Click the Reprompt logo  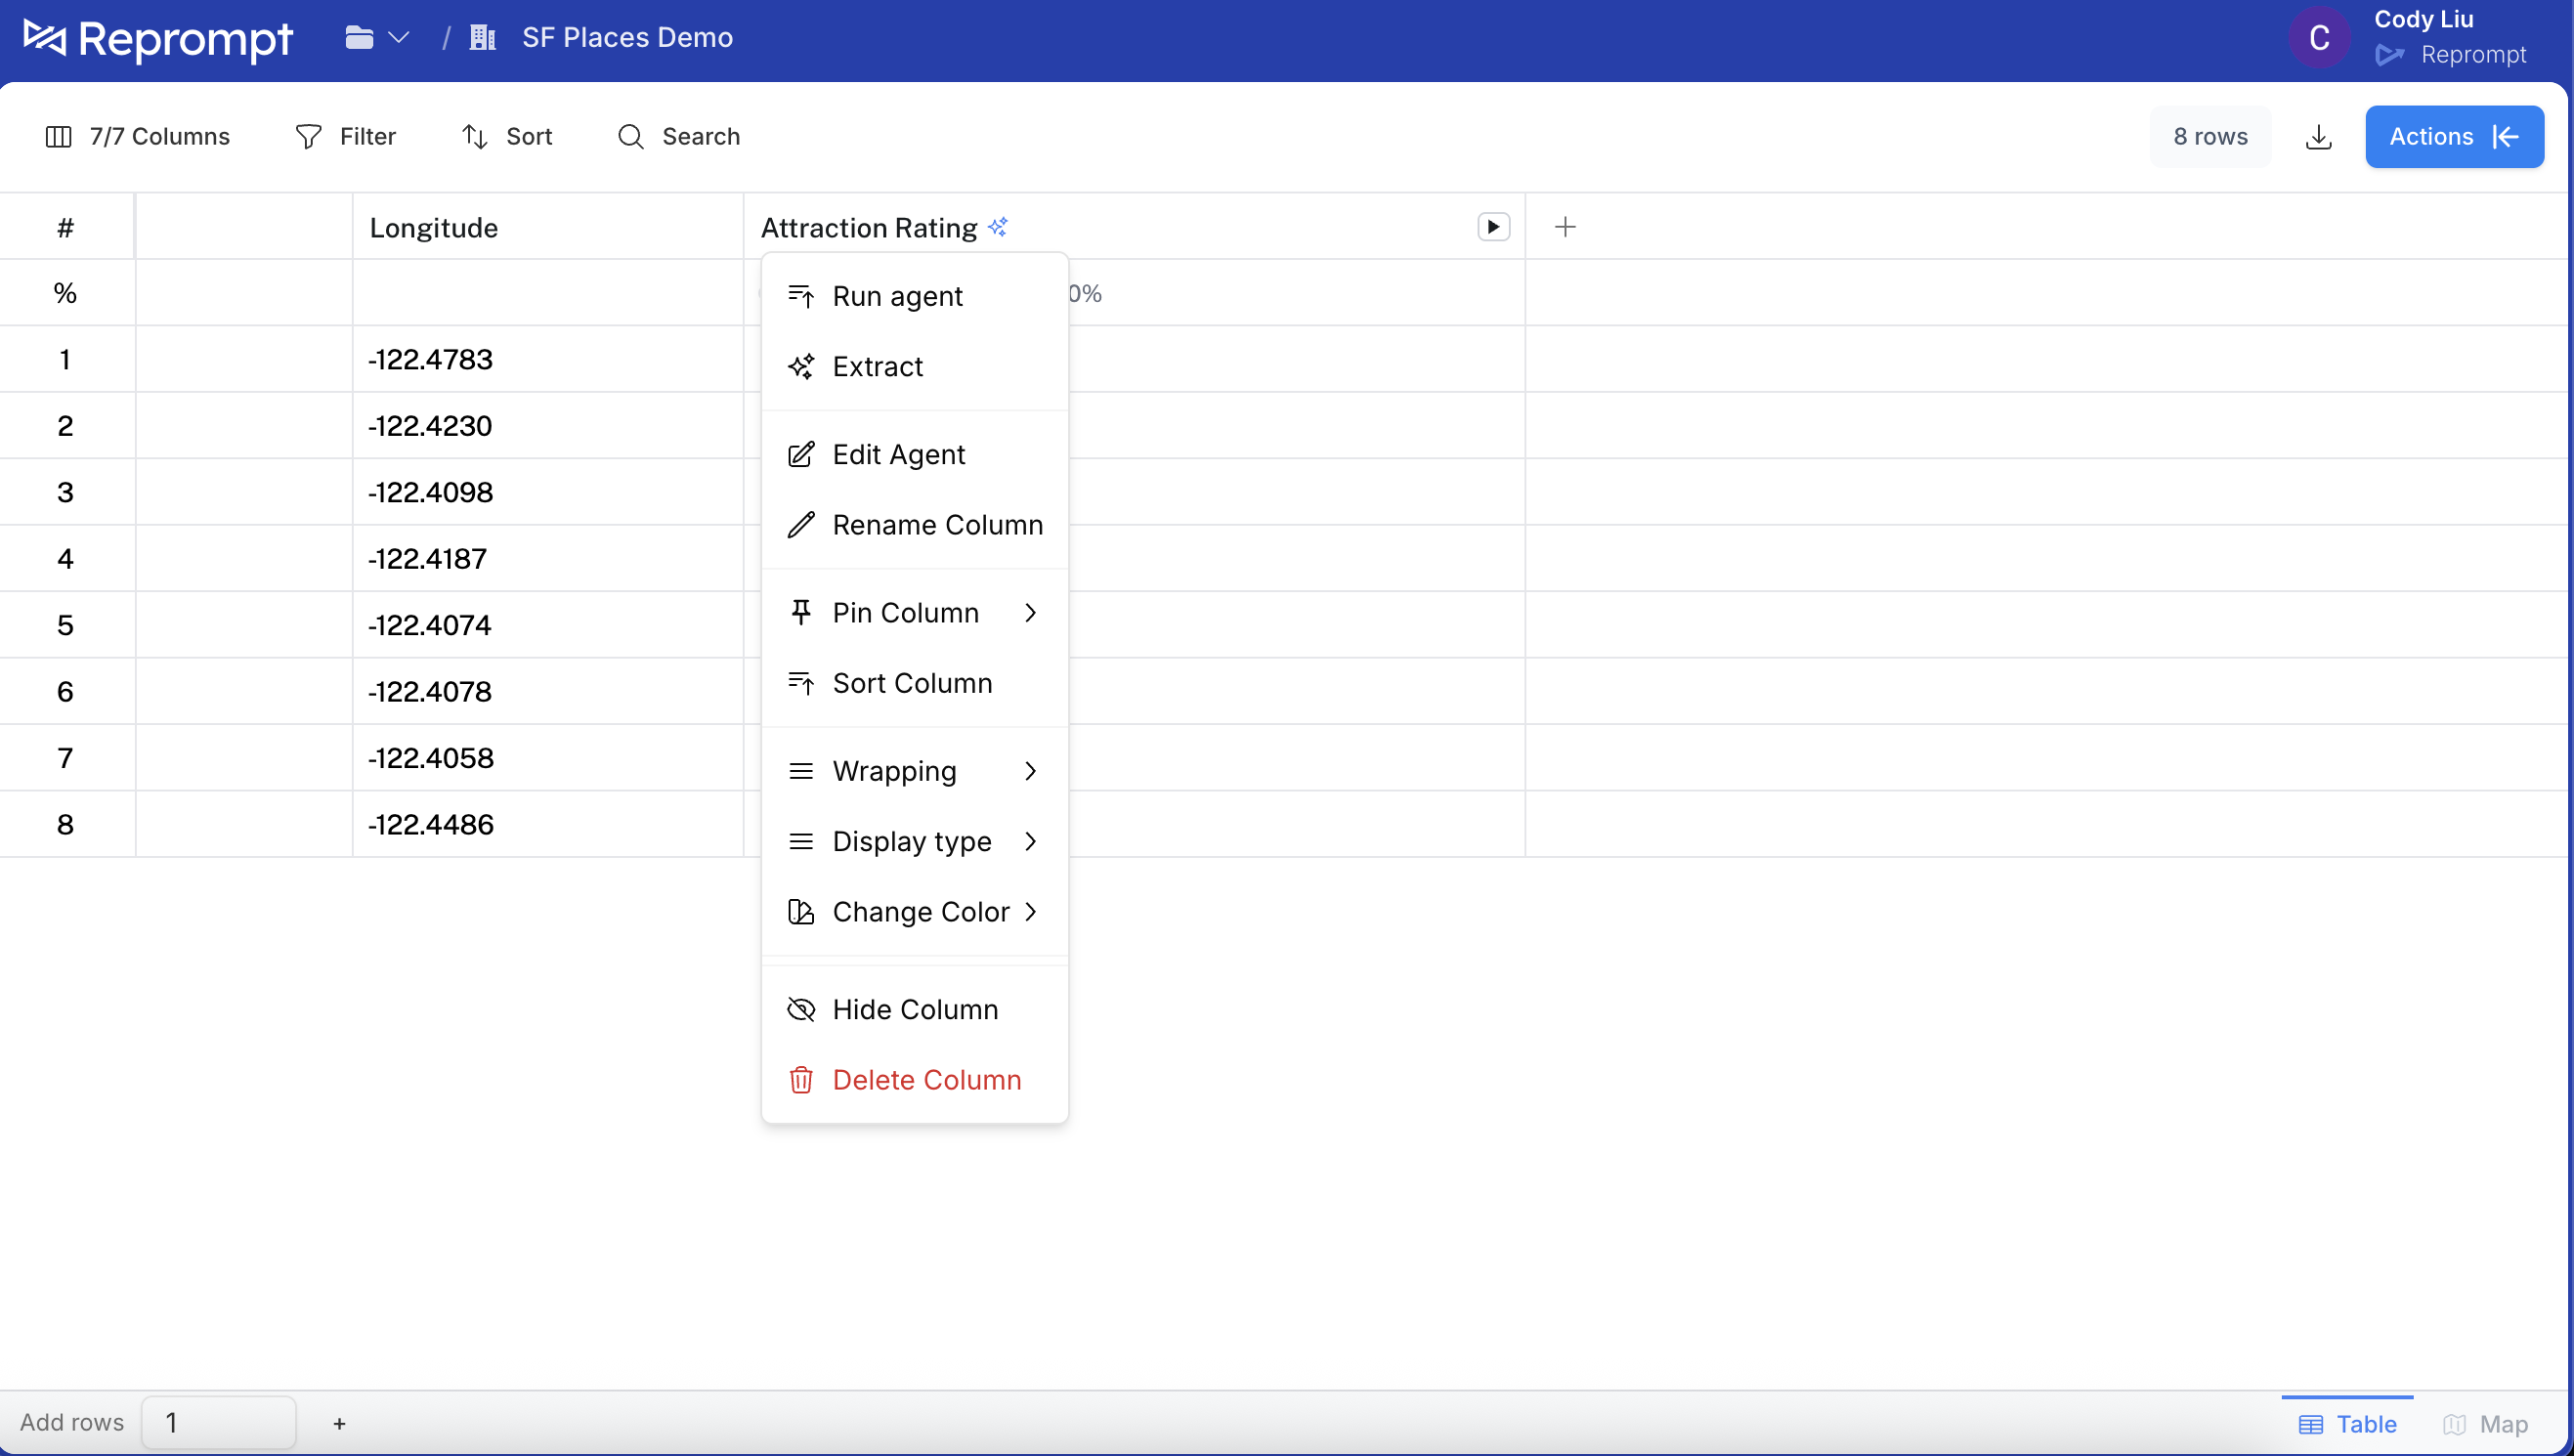158,40
